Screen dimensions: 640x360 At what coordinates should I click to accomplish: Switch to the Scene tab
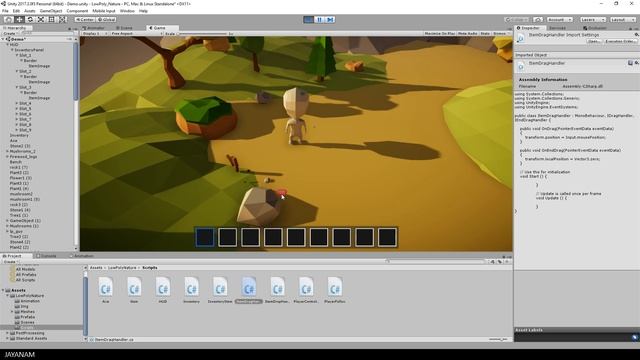[124, 28]
